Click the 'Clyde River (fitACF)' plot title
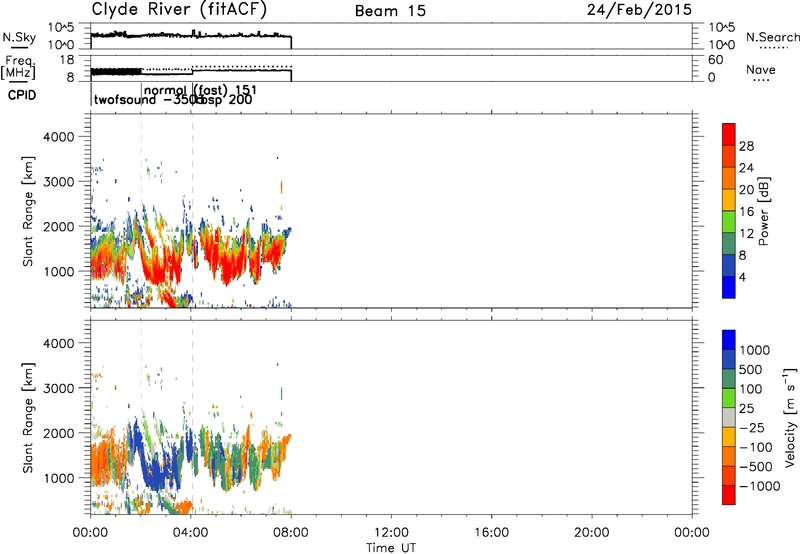800x554 pixels. pyautogui.click(x=179, y=10)
